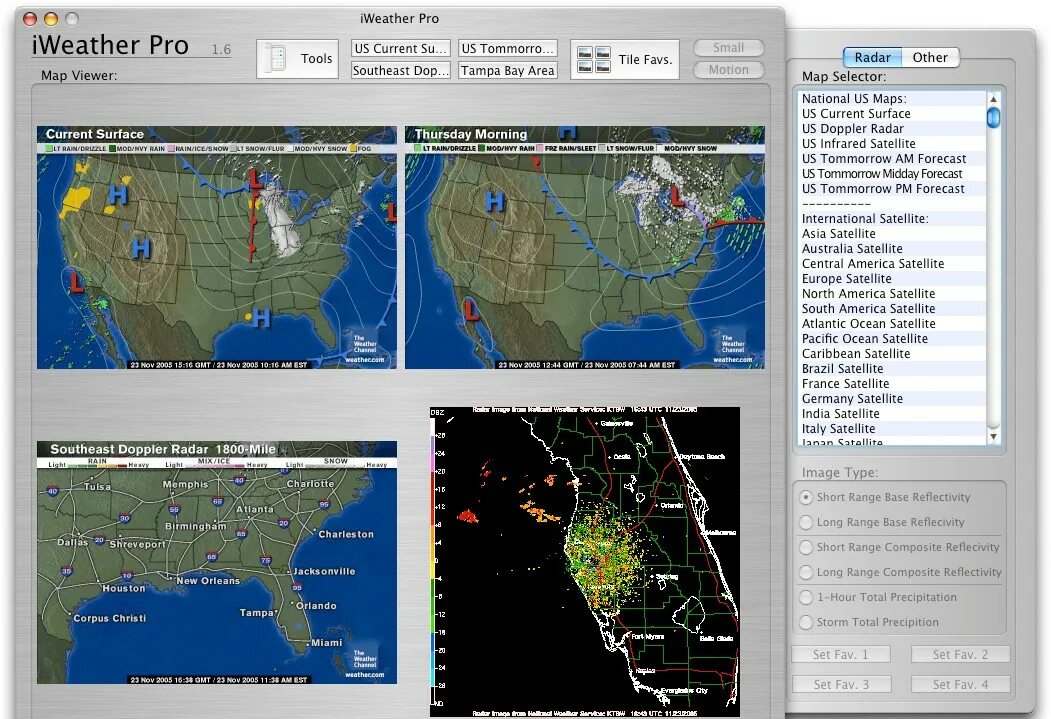The width and height of the screenshot is (1051, 719).
Task: Choose US Tommorrow Midday Forecast
Action: click(891, 174)
